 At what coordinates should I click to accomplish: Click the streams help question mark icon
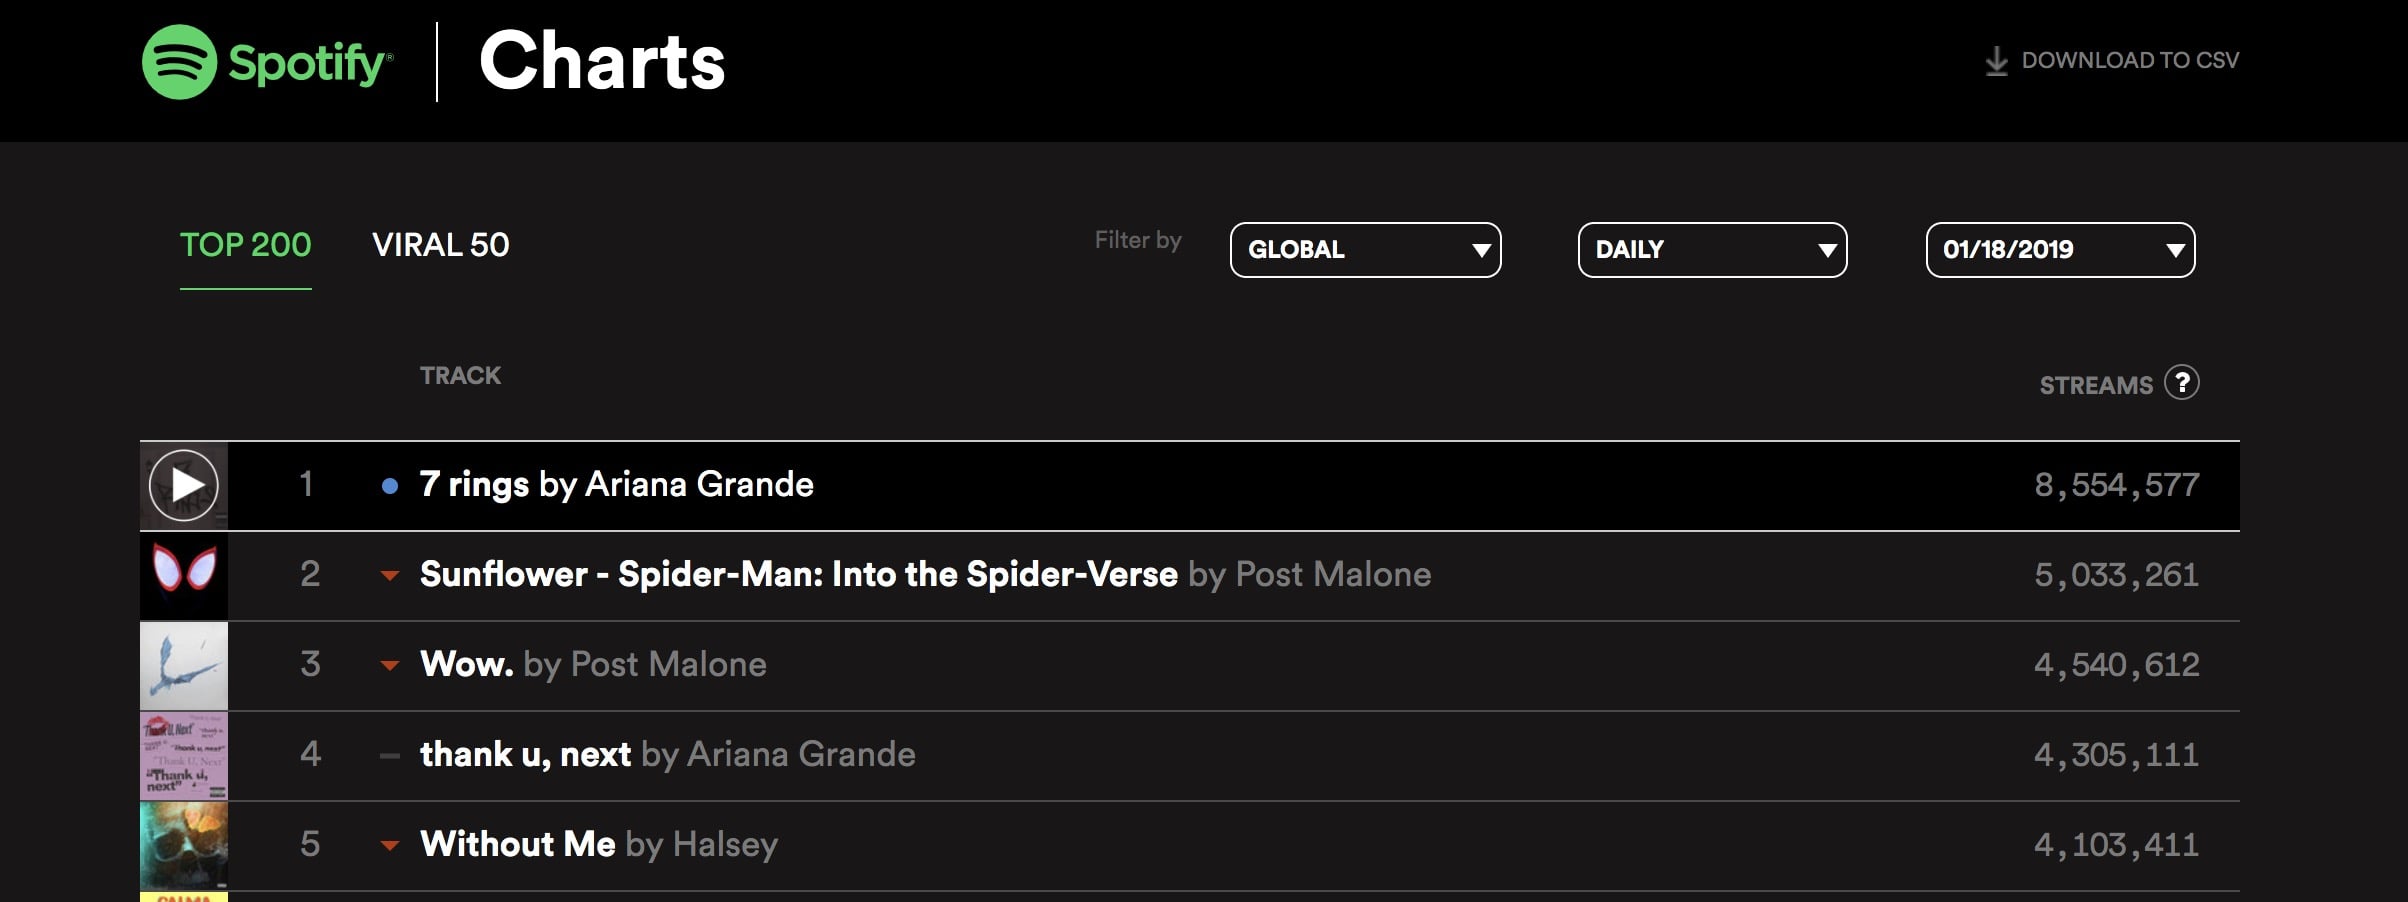(x=2181, y=383)
